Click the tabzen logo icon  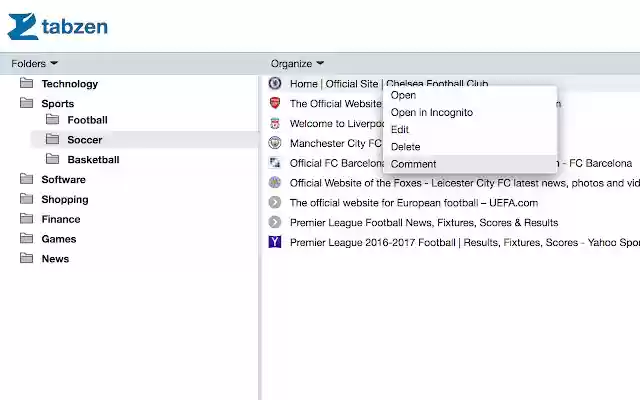(23, 27)
